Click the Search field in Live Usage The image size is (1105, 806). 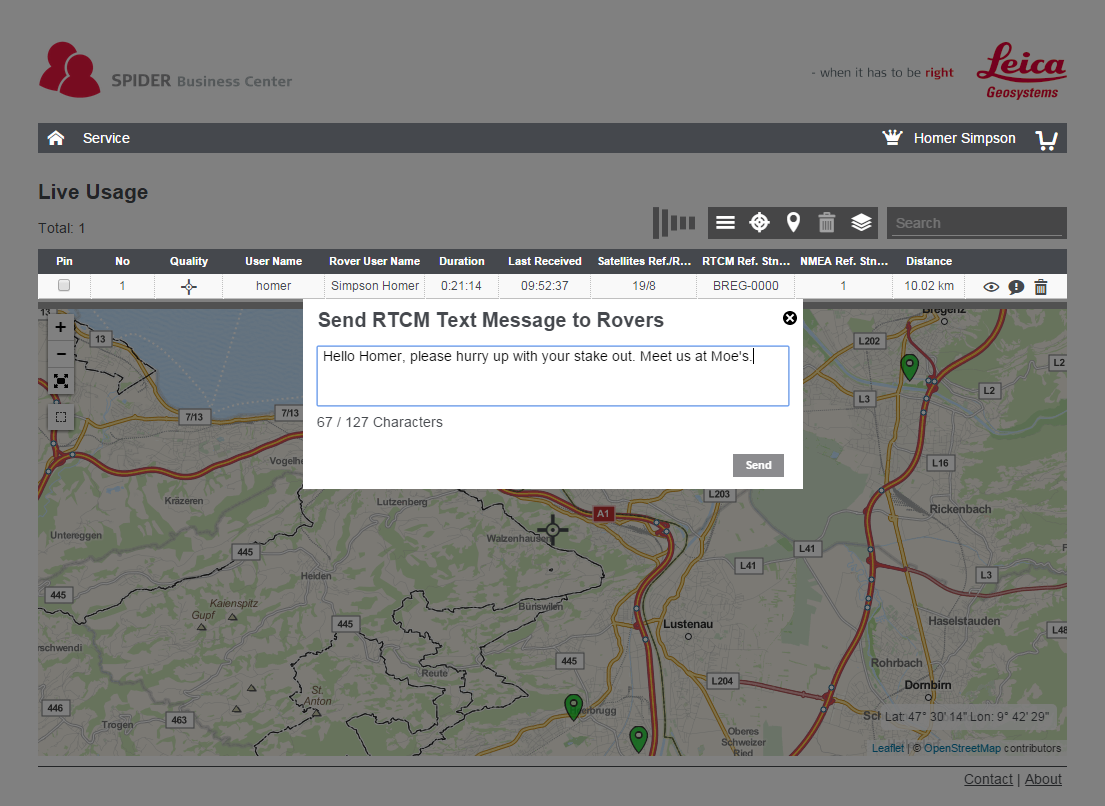pyautogui.click(x=976, y=223)
